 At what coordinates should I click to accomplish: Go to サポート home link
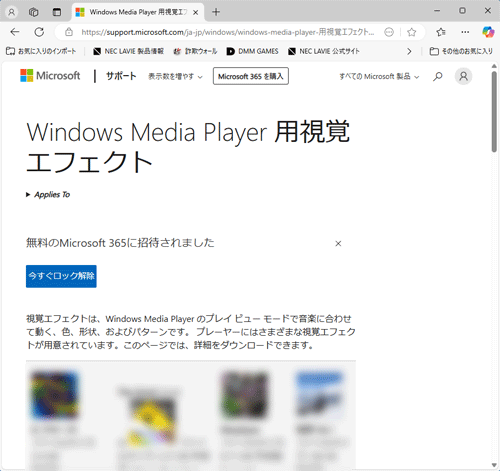(121, 76)
